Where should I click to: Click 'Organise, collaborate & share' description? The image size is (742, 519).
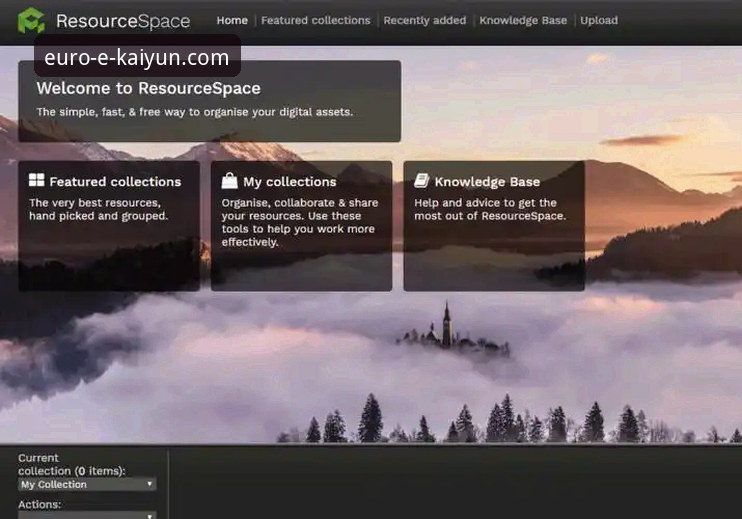pos(300,222)
